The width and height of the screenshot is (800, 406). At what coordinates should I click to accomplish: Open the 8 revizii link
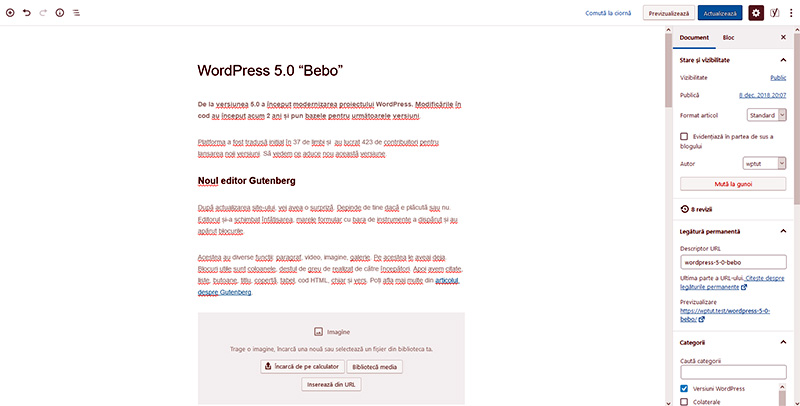coord(701,209)
